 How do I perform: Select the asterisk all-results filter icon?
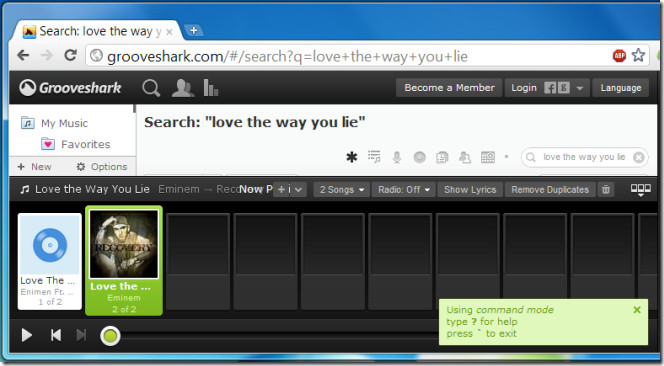[351, 157]
